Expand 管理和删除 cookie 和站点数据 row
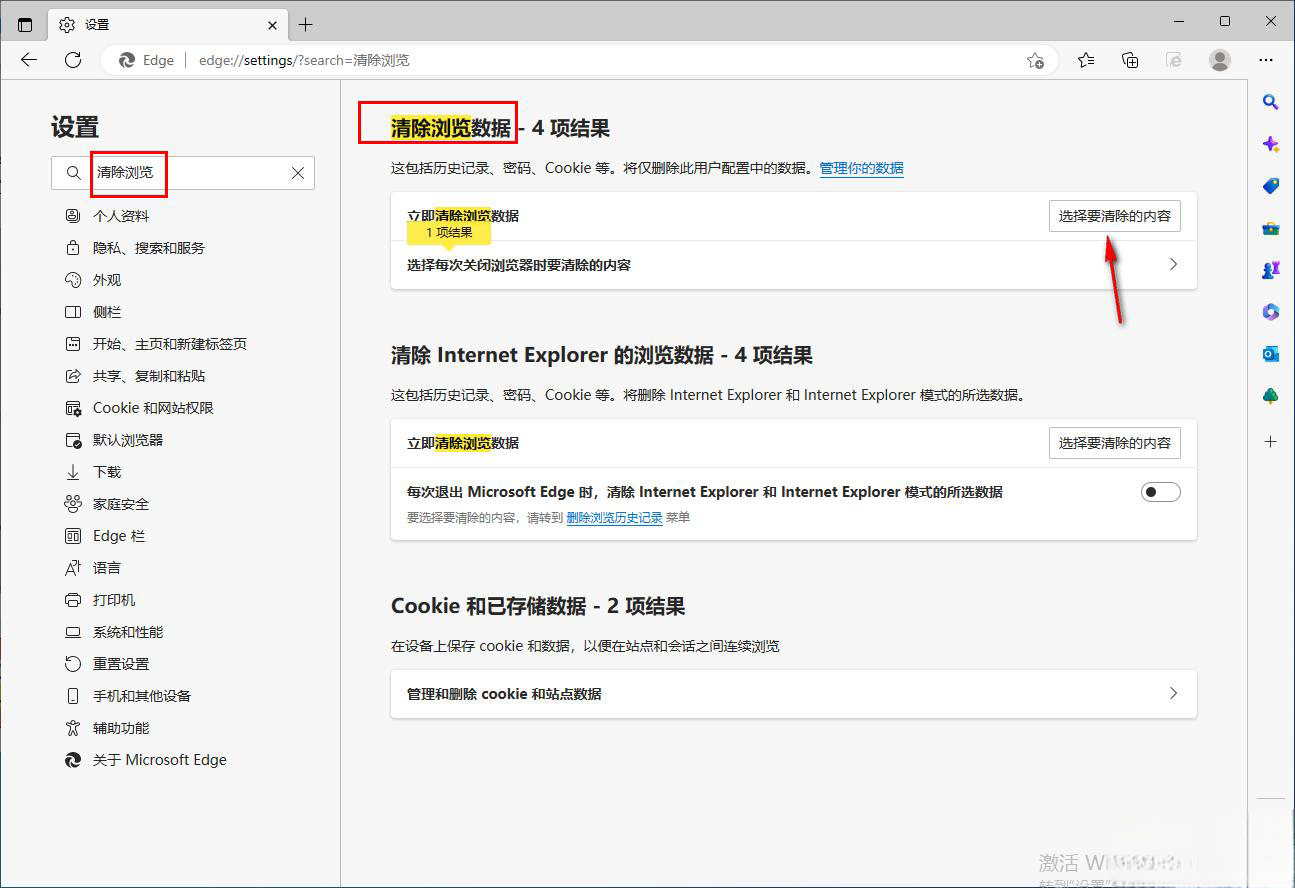 794,694
